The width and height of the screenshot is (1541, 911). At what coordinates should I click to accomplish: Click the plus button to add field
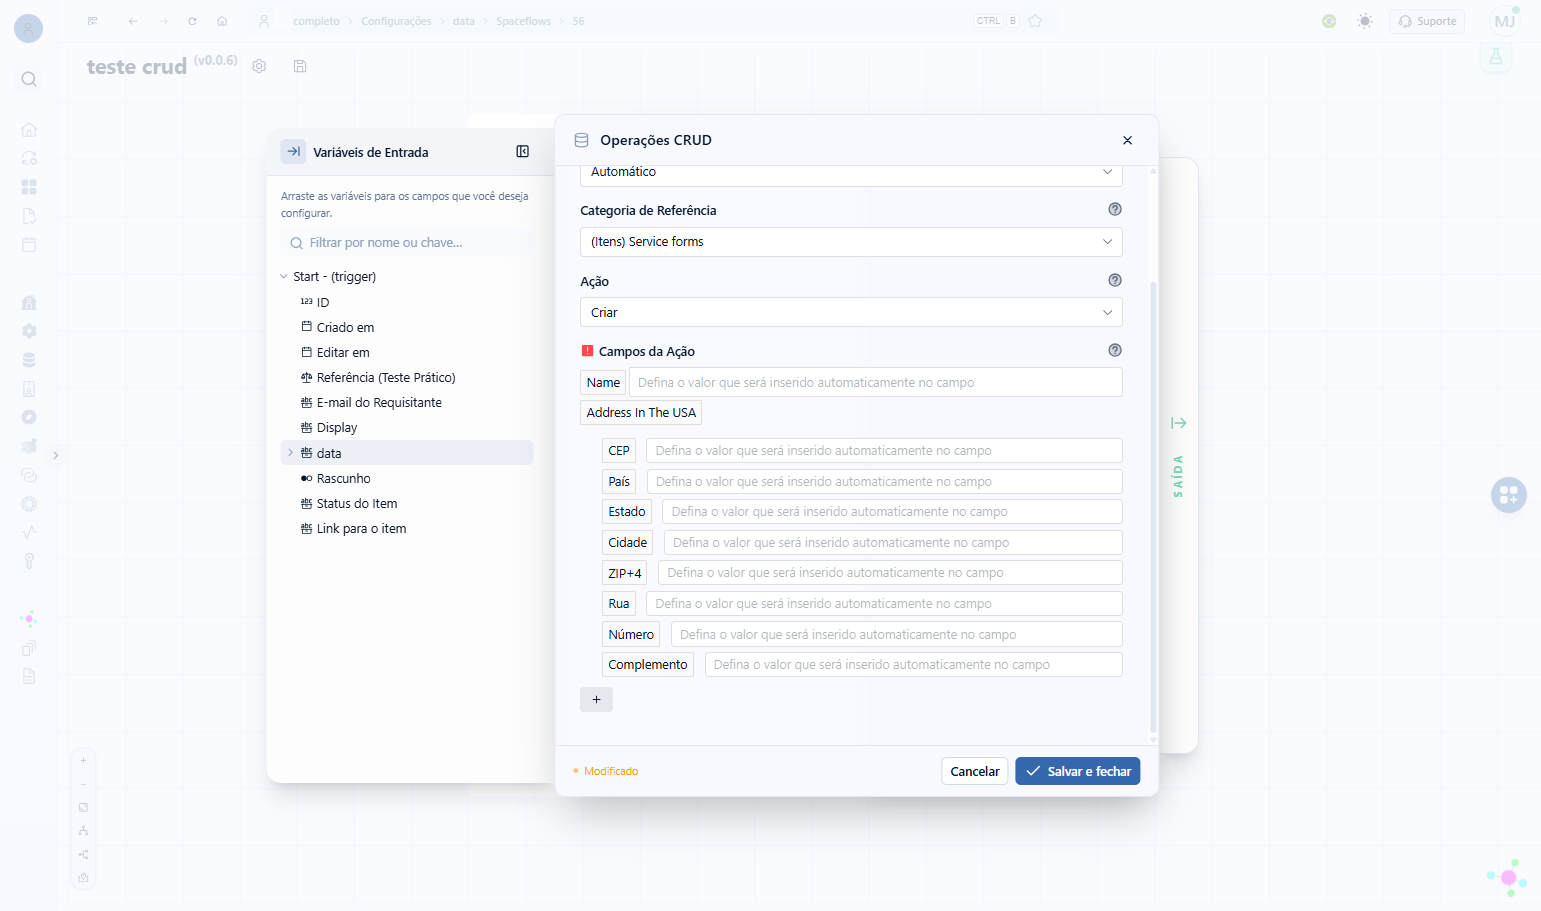pos(596,699)
